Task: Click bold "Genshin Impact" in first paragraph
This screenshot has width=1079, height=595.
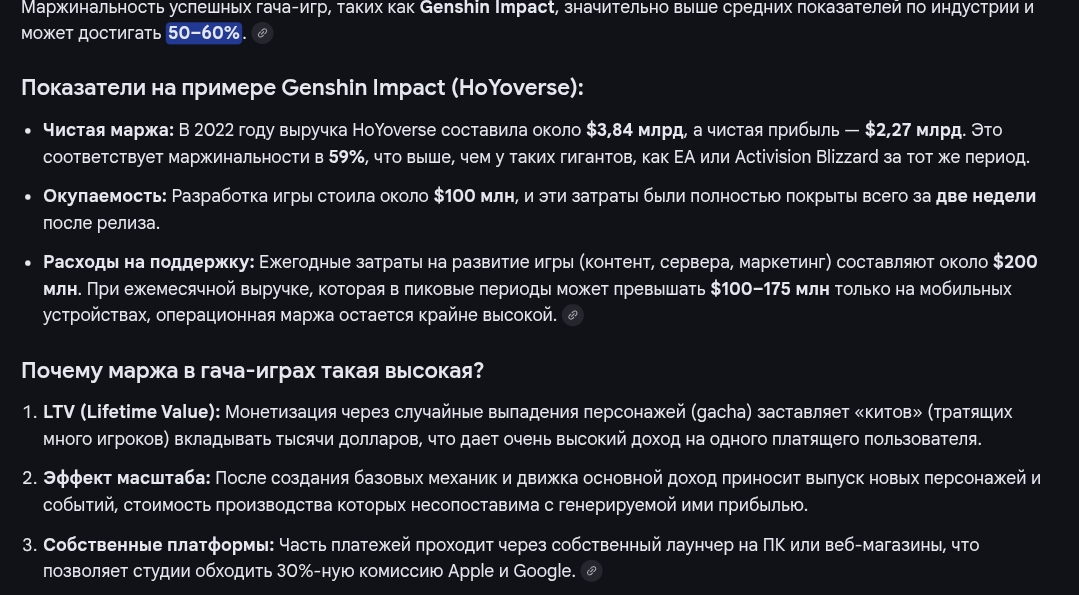Action: click(x=486, y=8)
